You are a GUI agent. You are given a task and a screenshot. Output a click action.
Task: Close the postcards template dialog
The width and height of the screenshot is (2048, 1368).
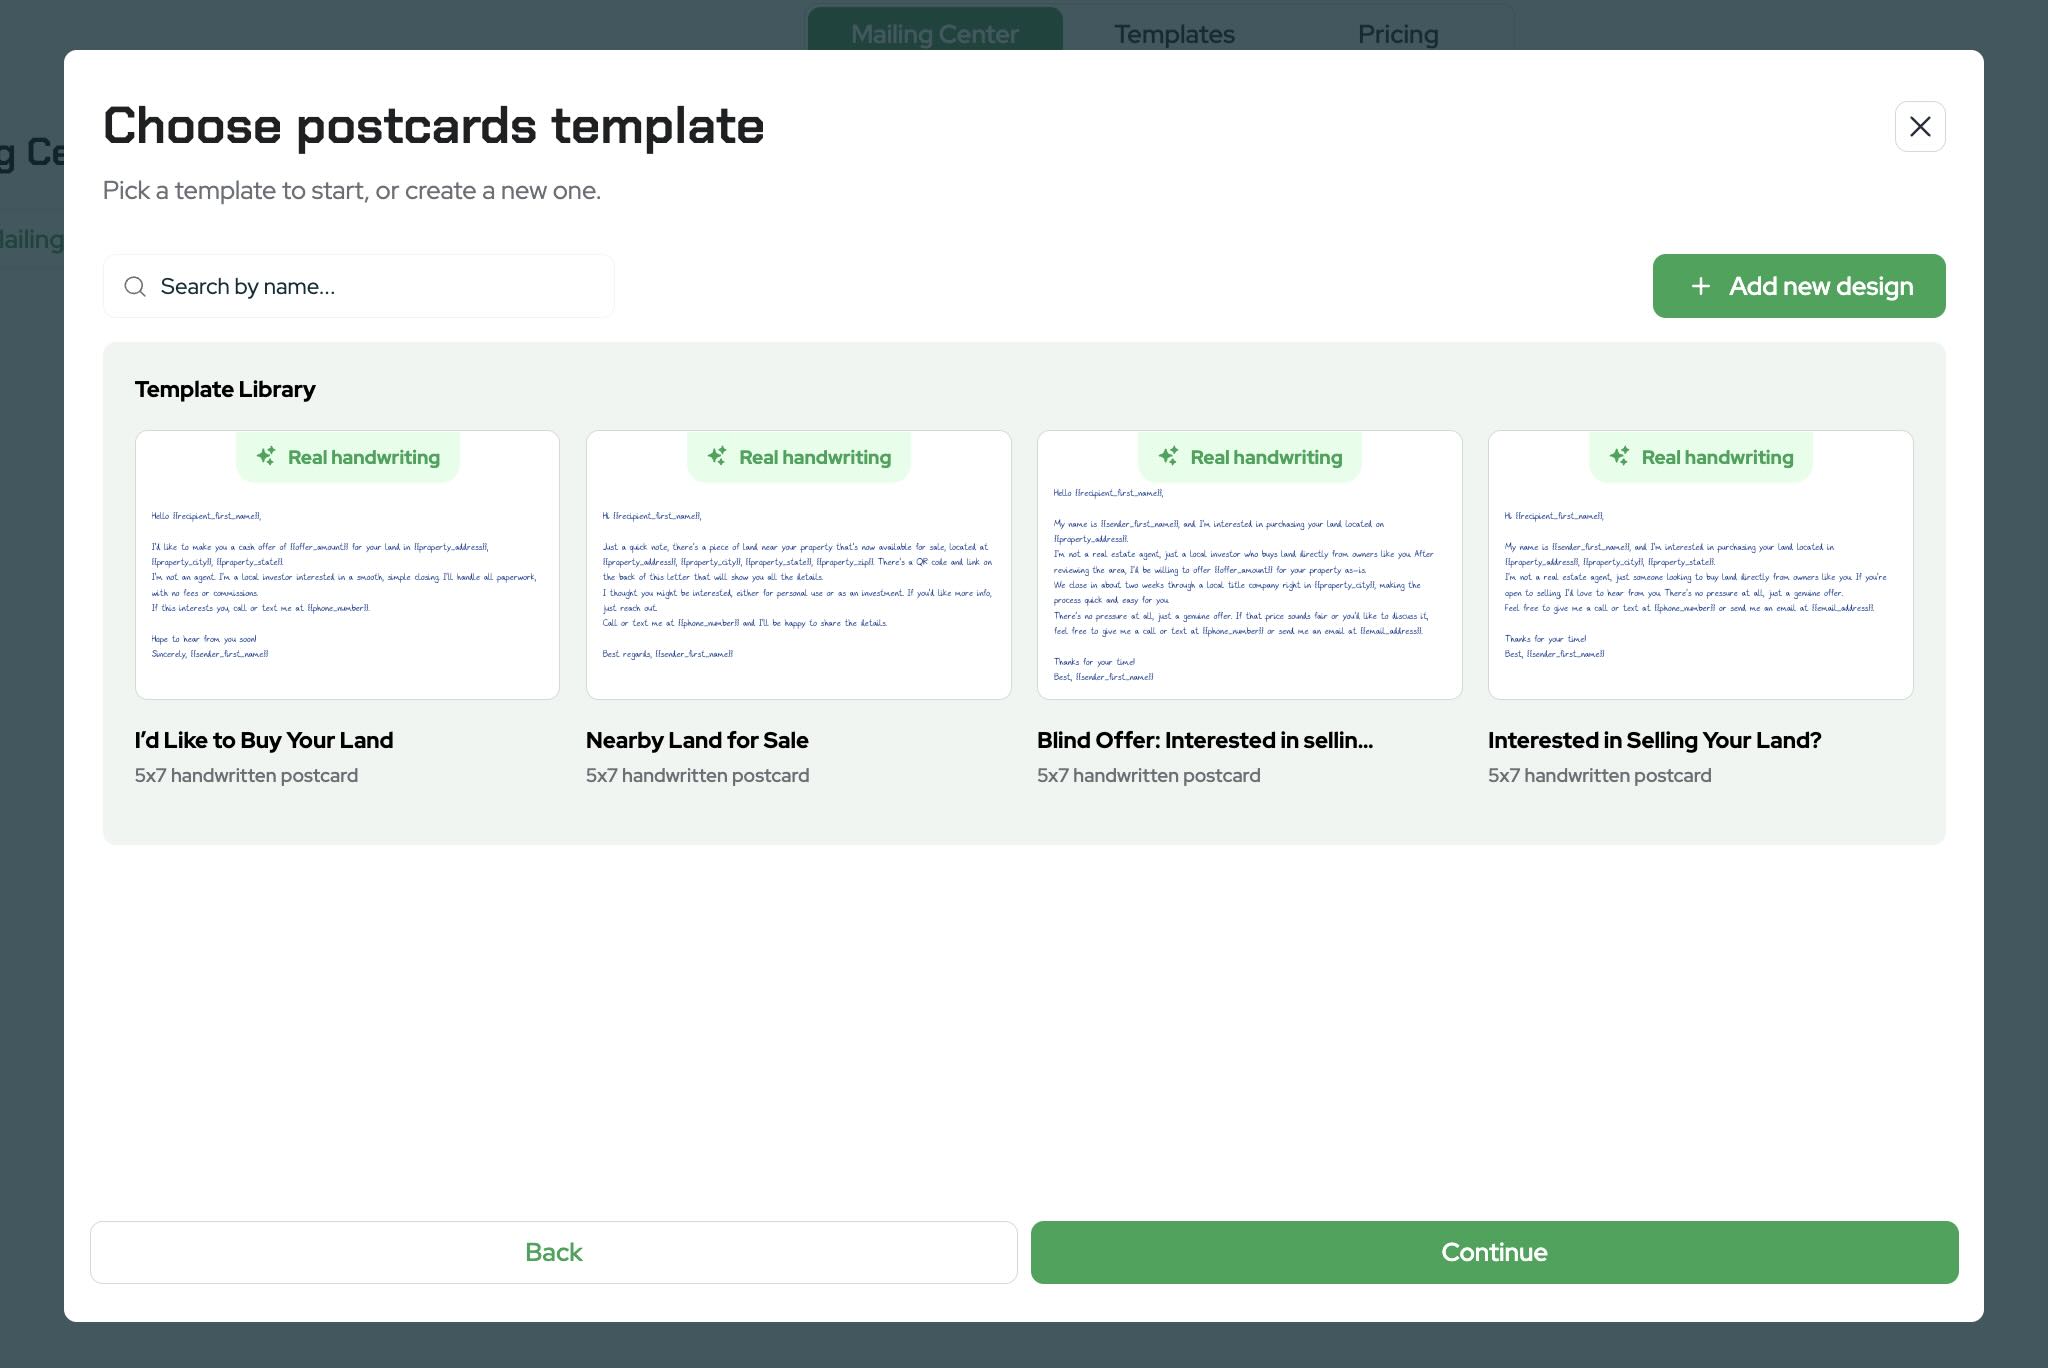click(x=1919, y=127)
